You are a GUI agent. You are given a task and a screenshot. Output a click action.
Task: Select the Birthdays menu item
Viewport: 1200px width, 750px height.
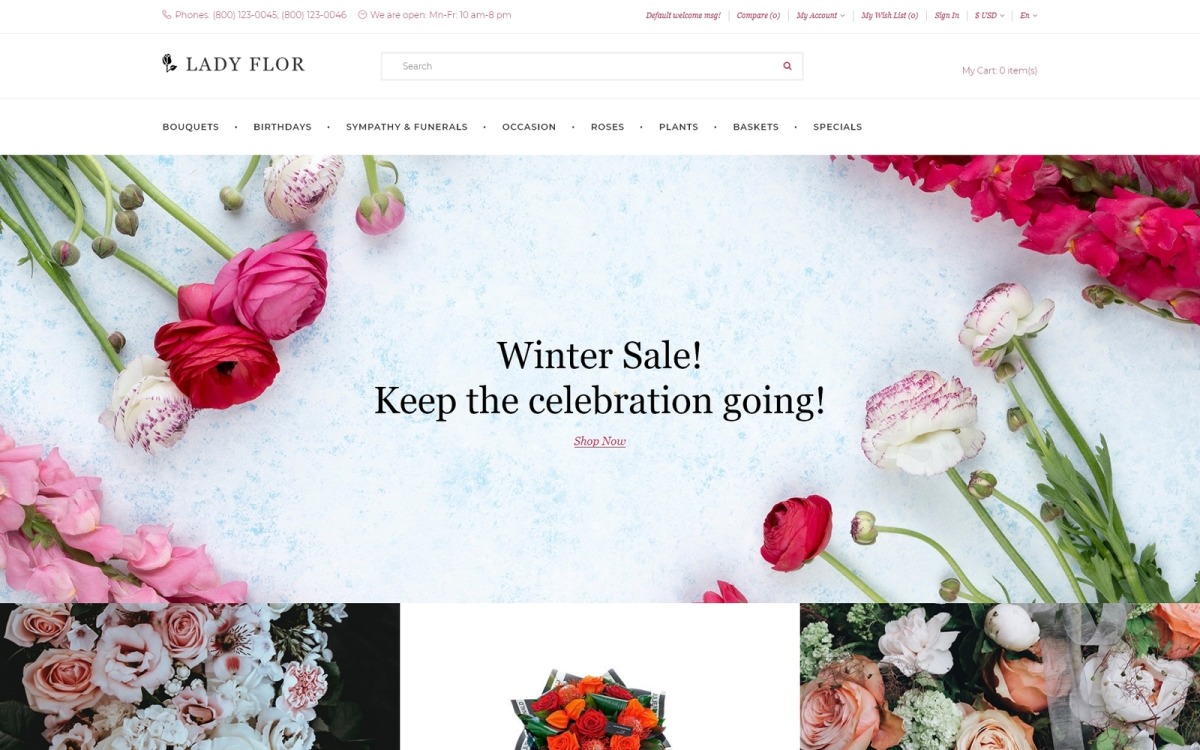point(282,127)
